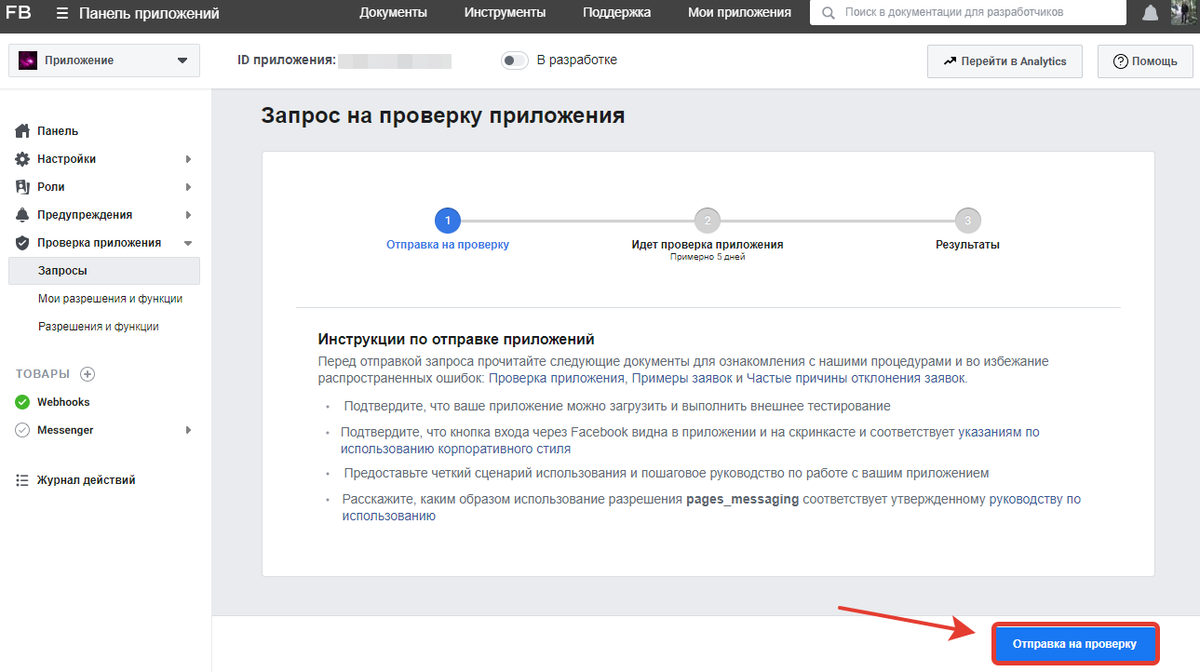Click the plus icon next to ТОВАРЫ
Screen dimensions: 1200x672
point(87,374)
